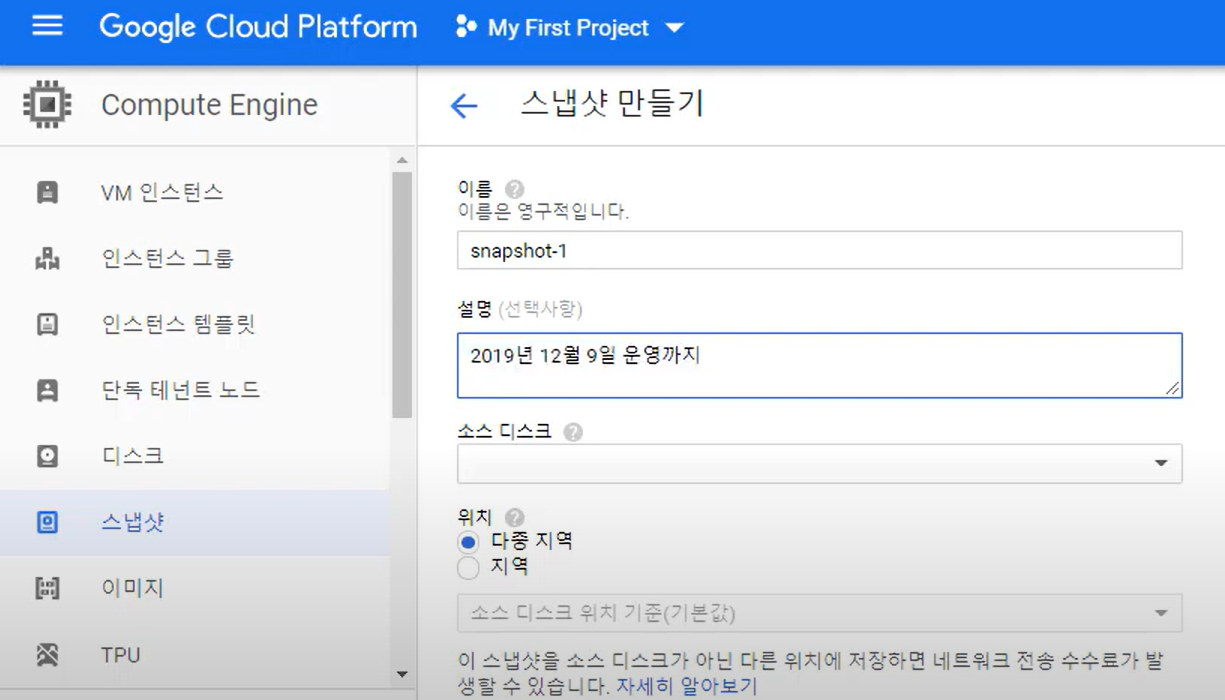Click the description box resize handle

(x=1171, y=388)
